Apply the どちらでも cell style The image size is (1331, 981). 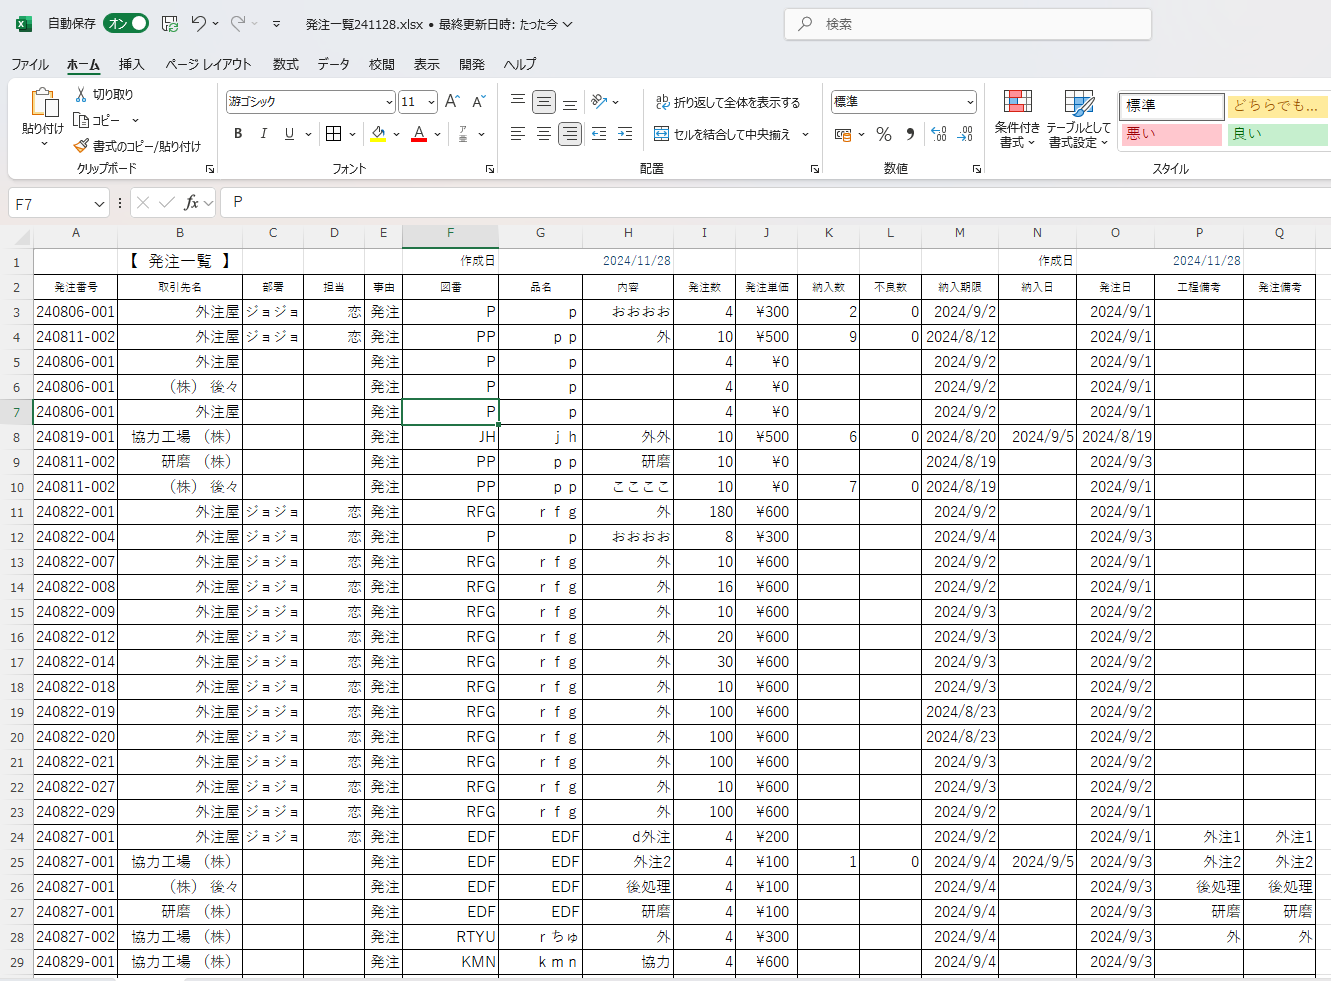(1278, 106)
